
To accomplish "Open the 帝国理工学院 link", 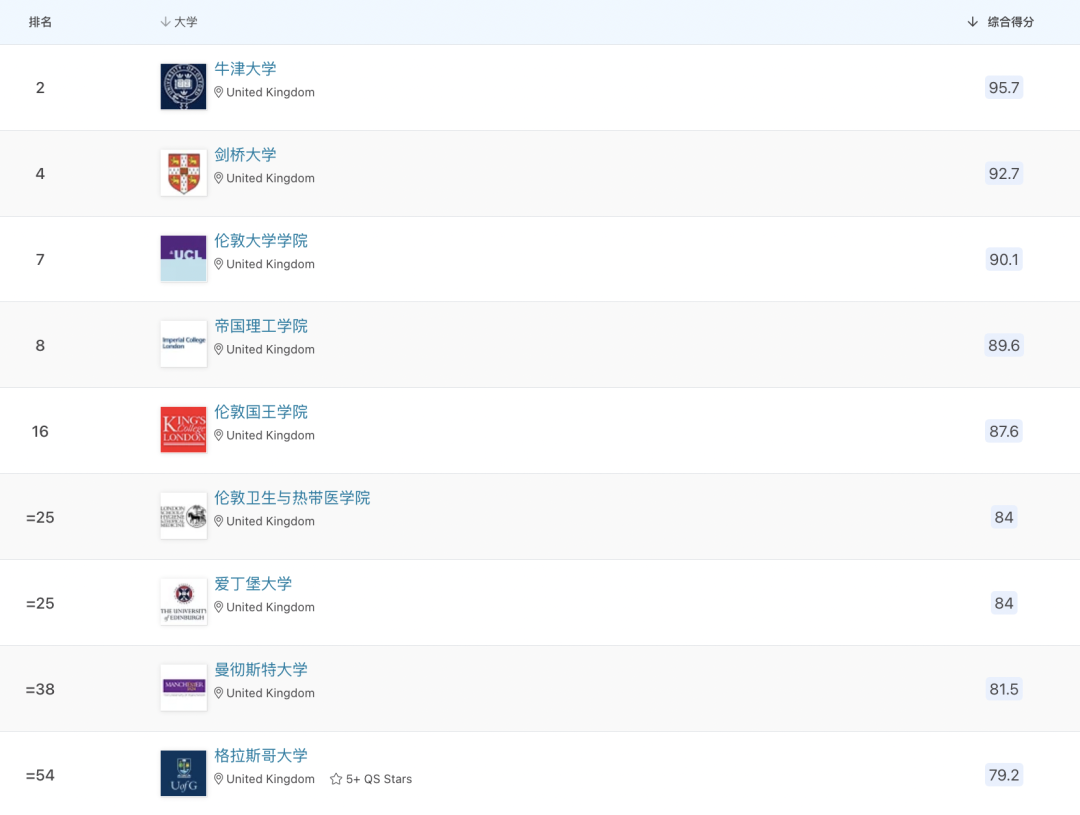I will (261, 326).
